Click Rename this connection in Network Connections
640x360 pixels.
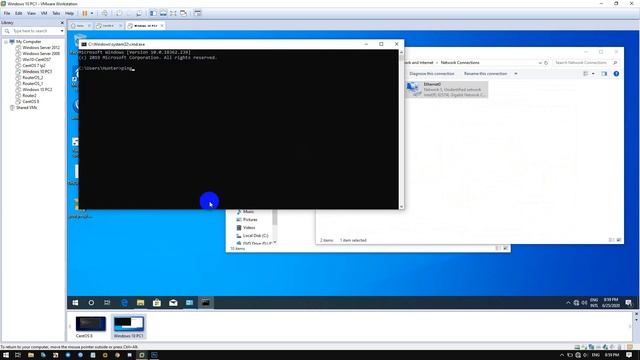point(485,74)
